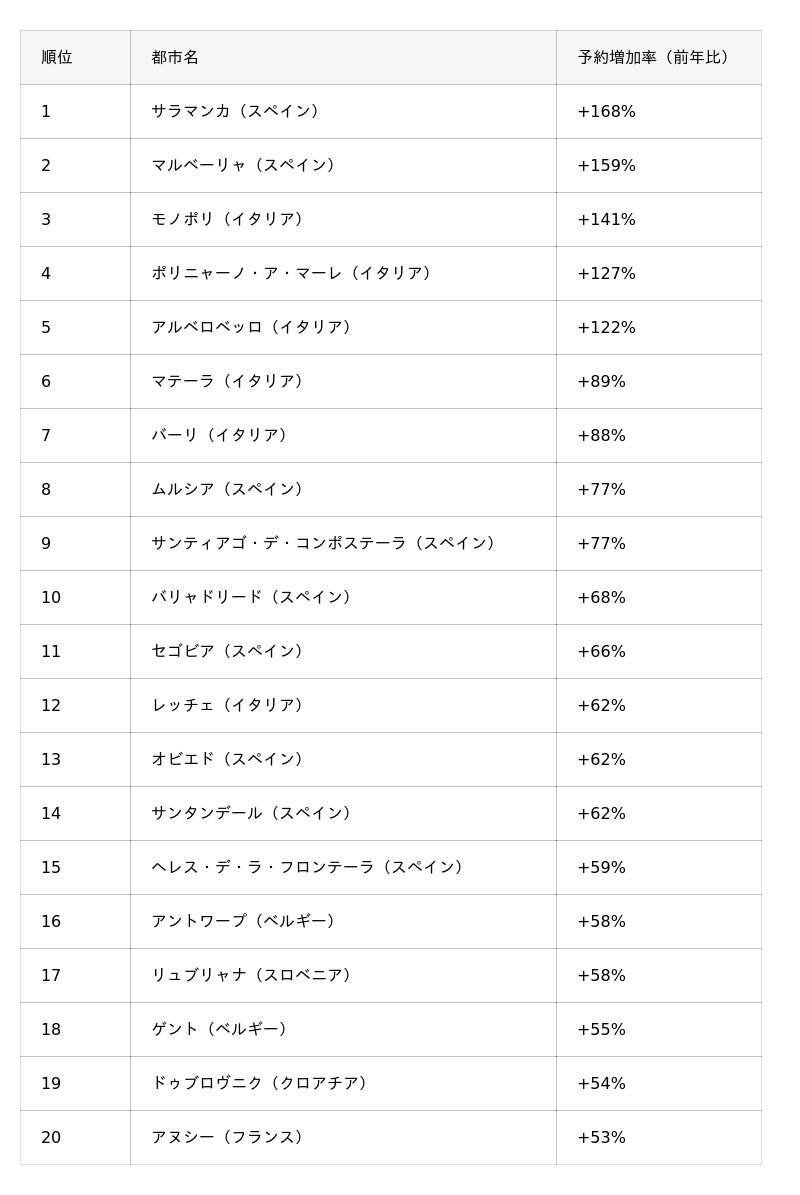Select ヘレス・デ・ラ・フロンテーラ（スペイン） cell
The height and width of the screenshot is (1195, 800).
click(x=310, y=868)
